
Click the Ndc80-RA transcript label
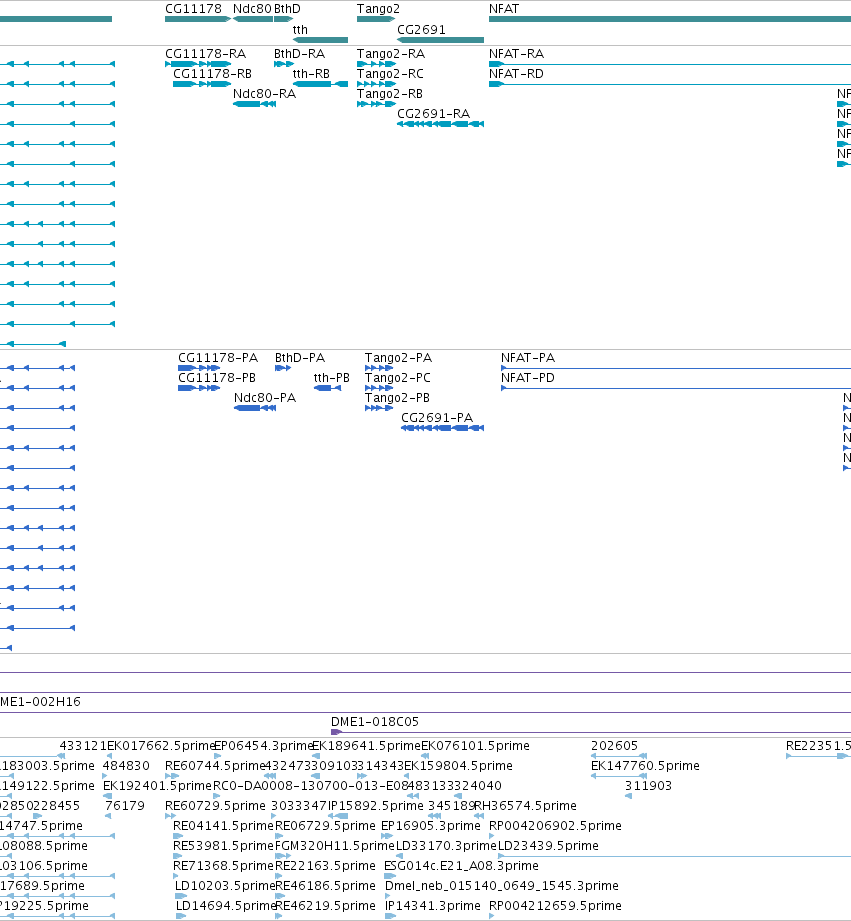264,93
